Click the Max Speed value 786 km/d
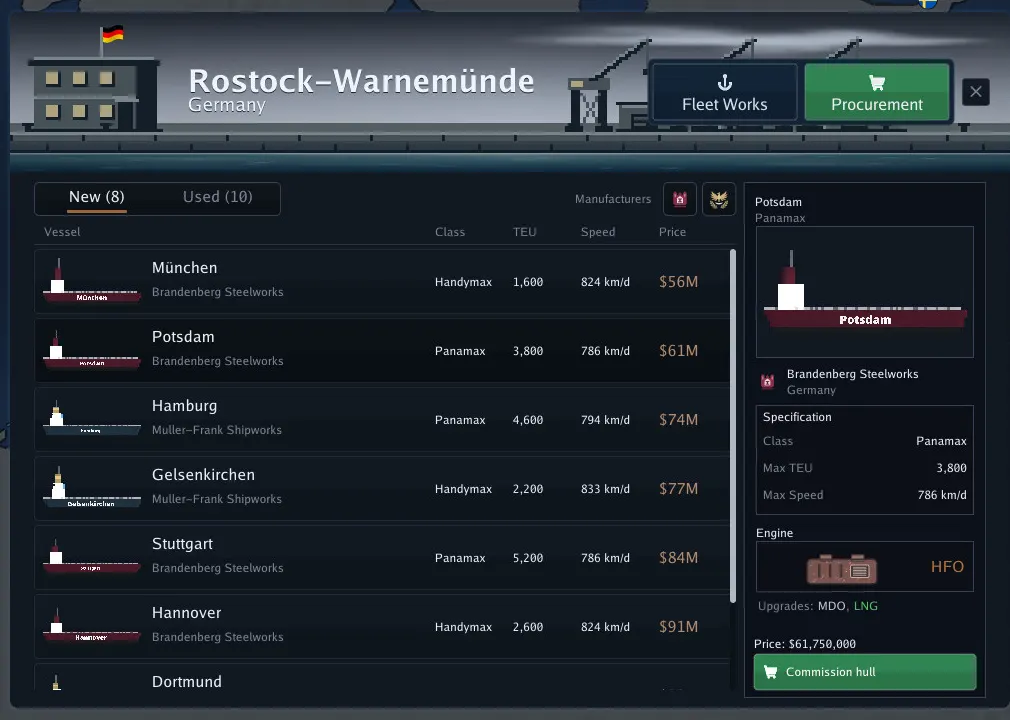Screen dimensions: 1010x720 (942, 495)
